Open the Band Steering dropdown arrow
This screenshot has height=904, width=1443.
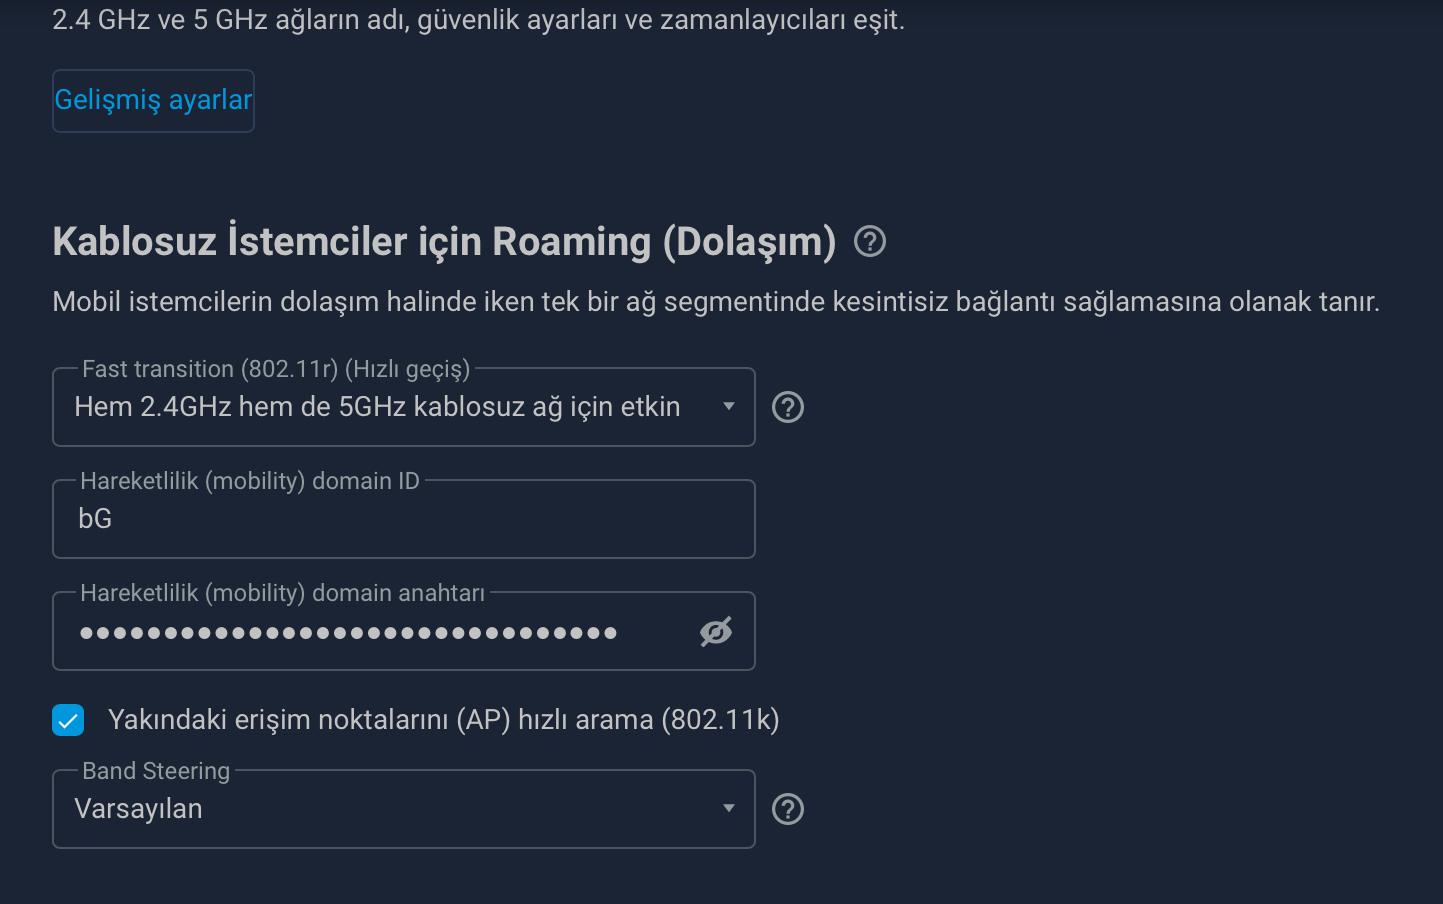pyautogui.click(x=729, y=808)
